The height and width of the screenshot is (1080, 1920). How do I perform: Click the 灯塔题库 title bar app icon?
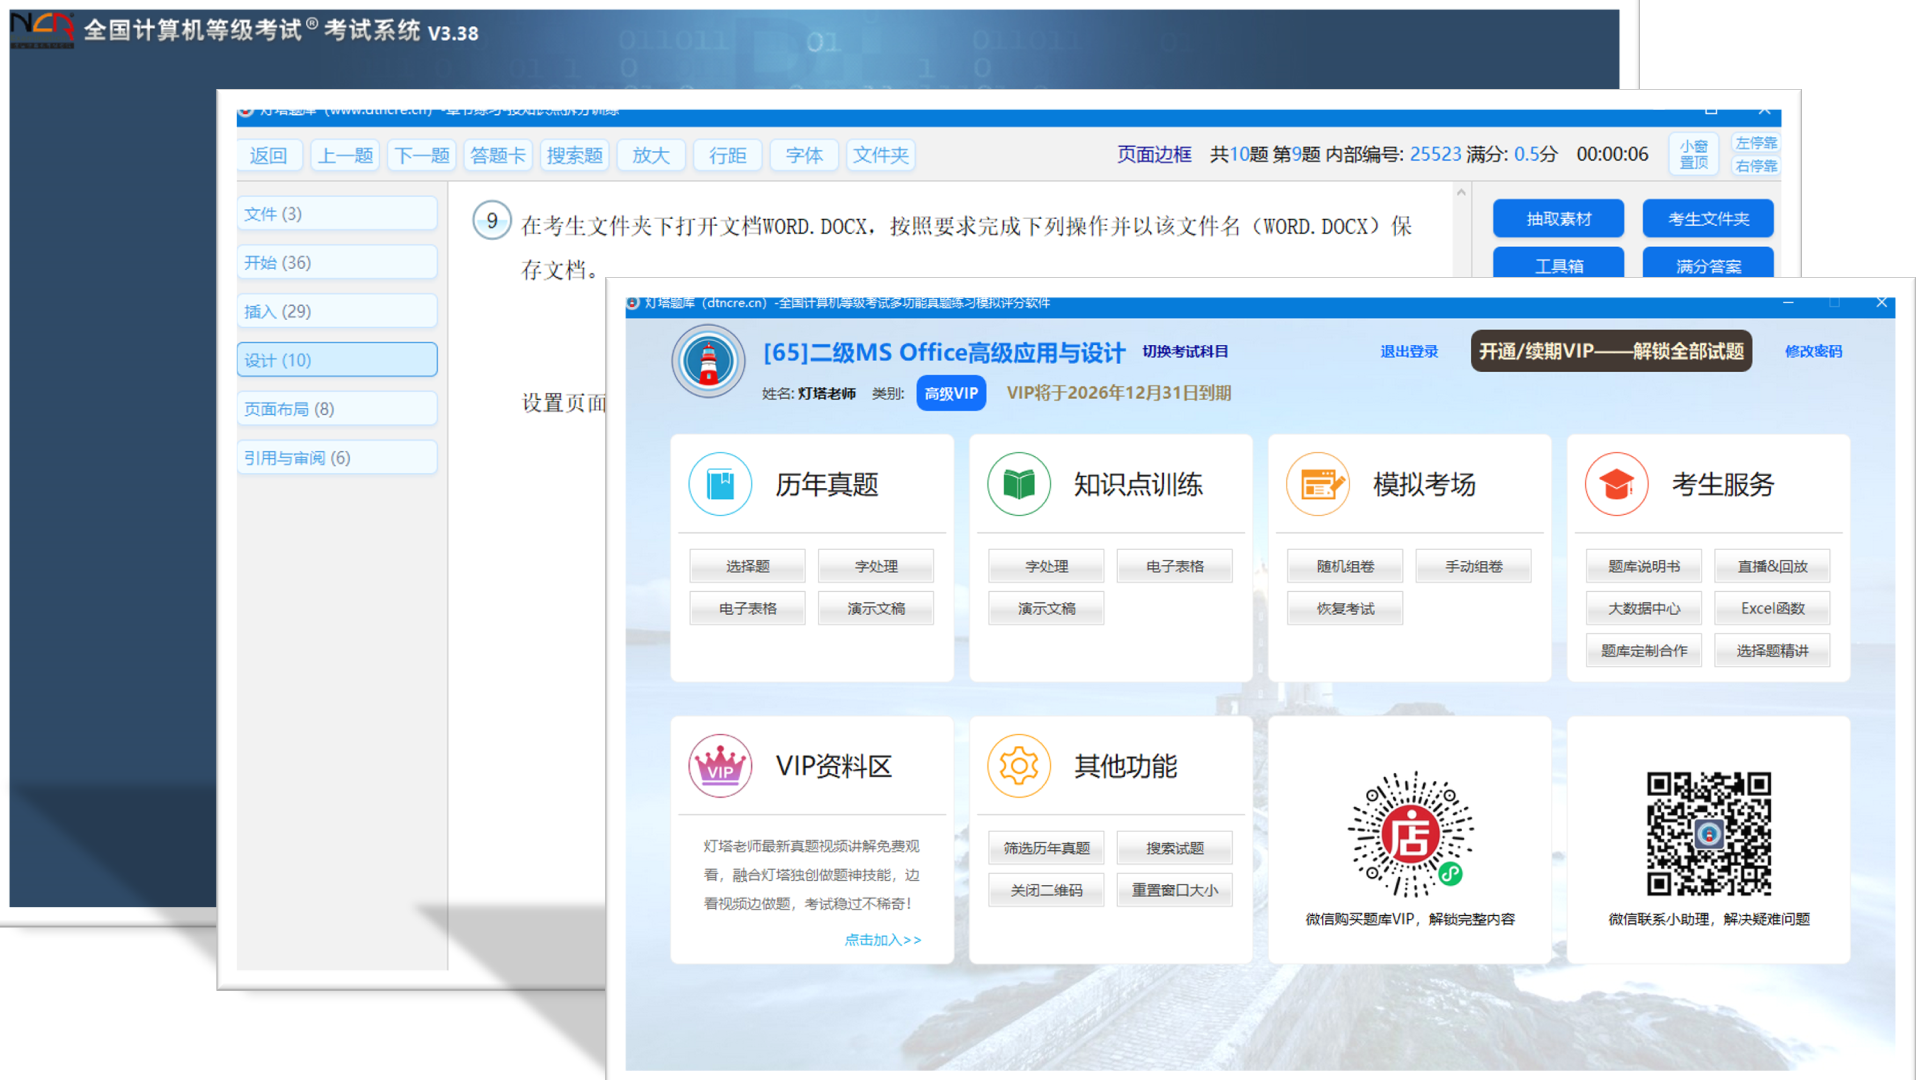(x=630, y=303)
